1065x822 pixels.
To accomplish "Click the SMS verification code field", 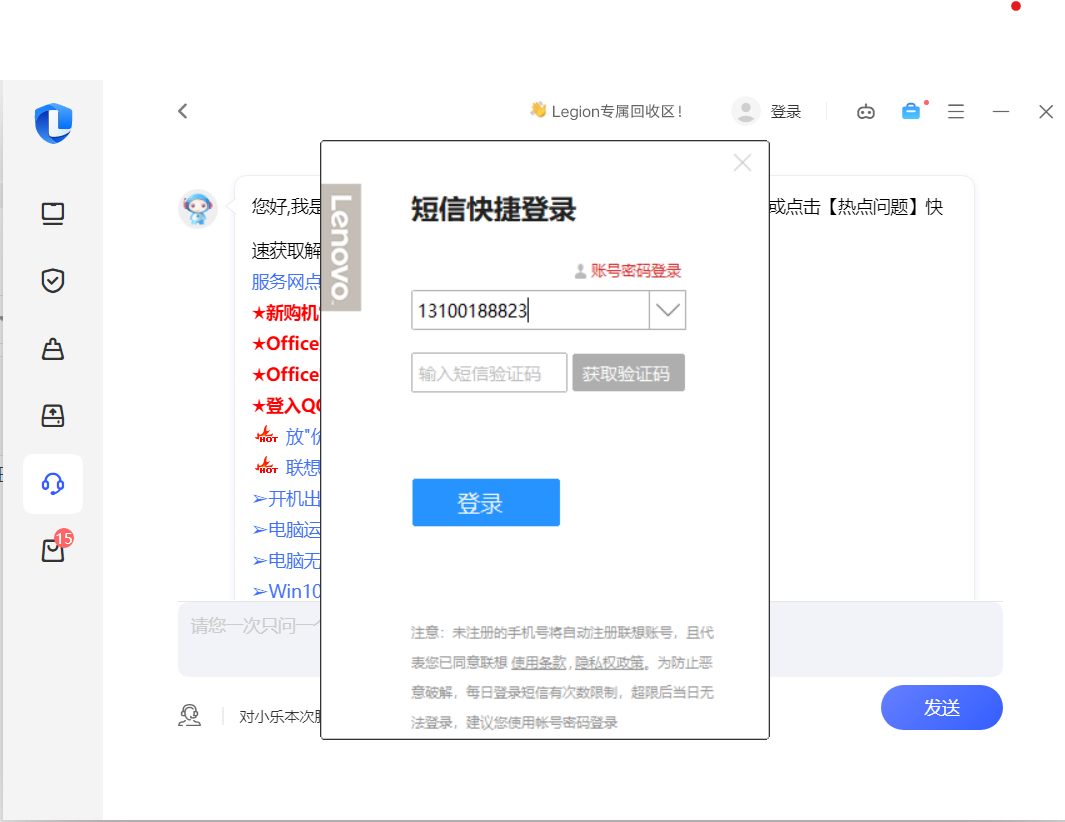I will (489, 372).
